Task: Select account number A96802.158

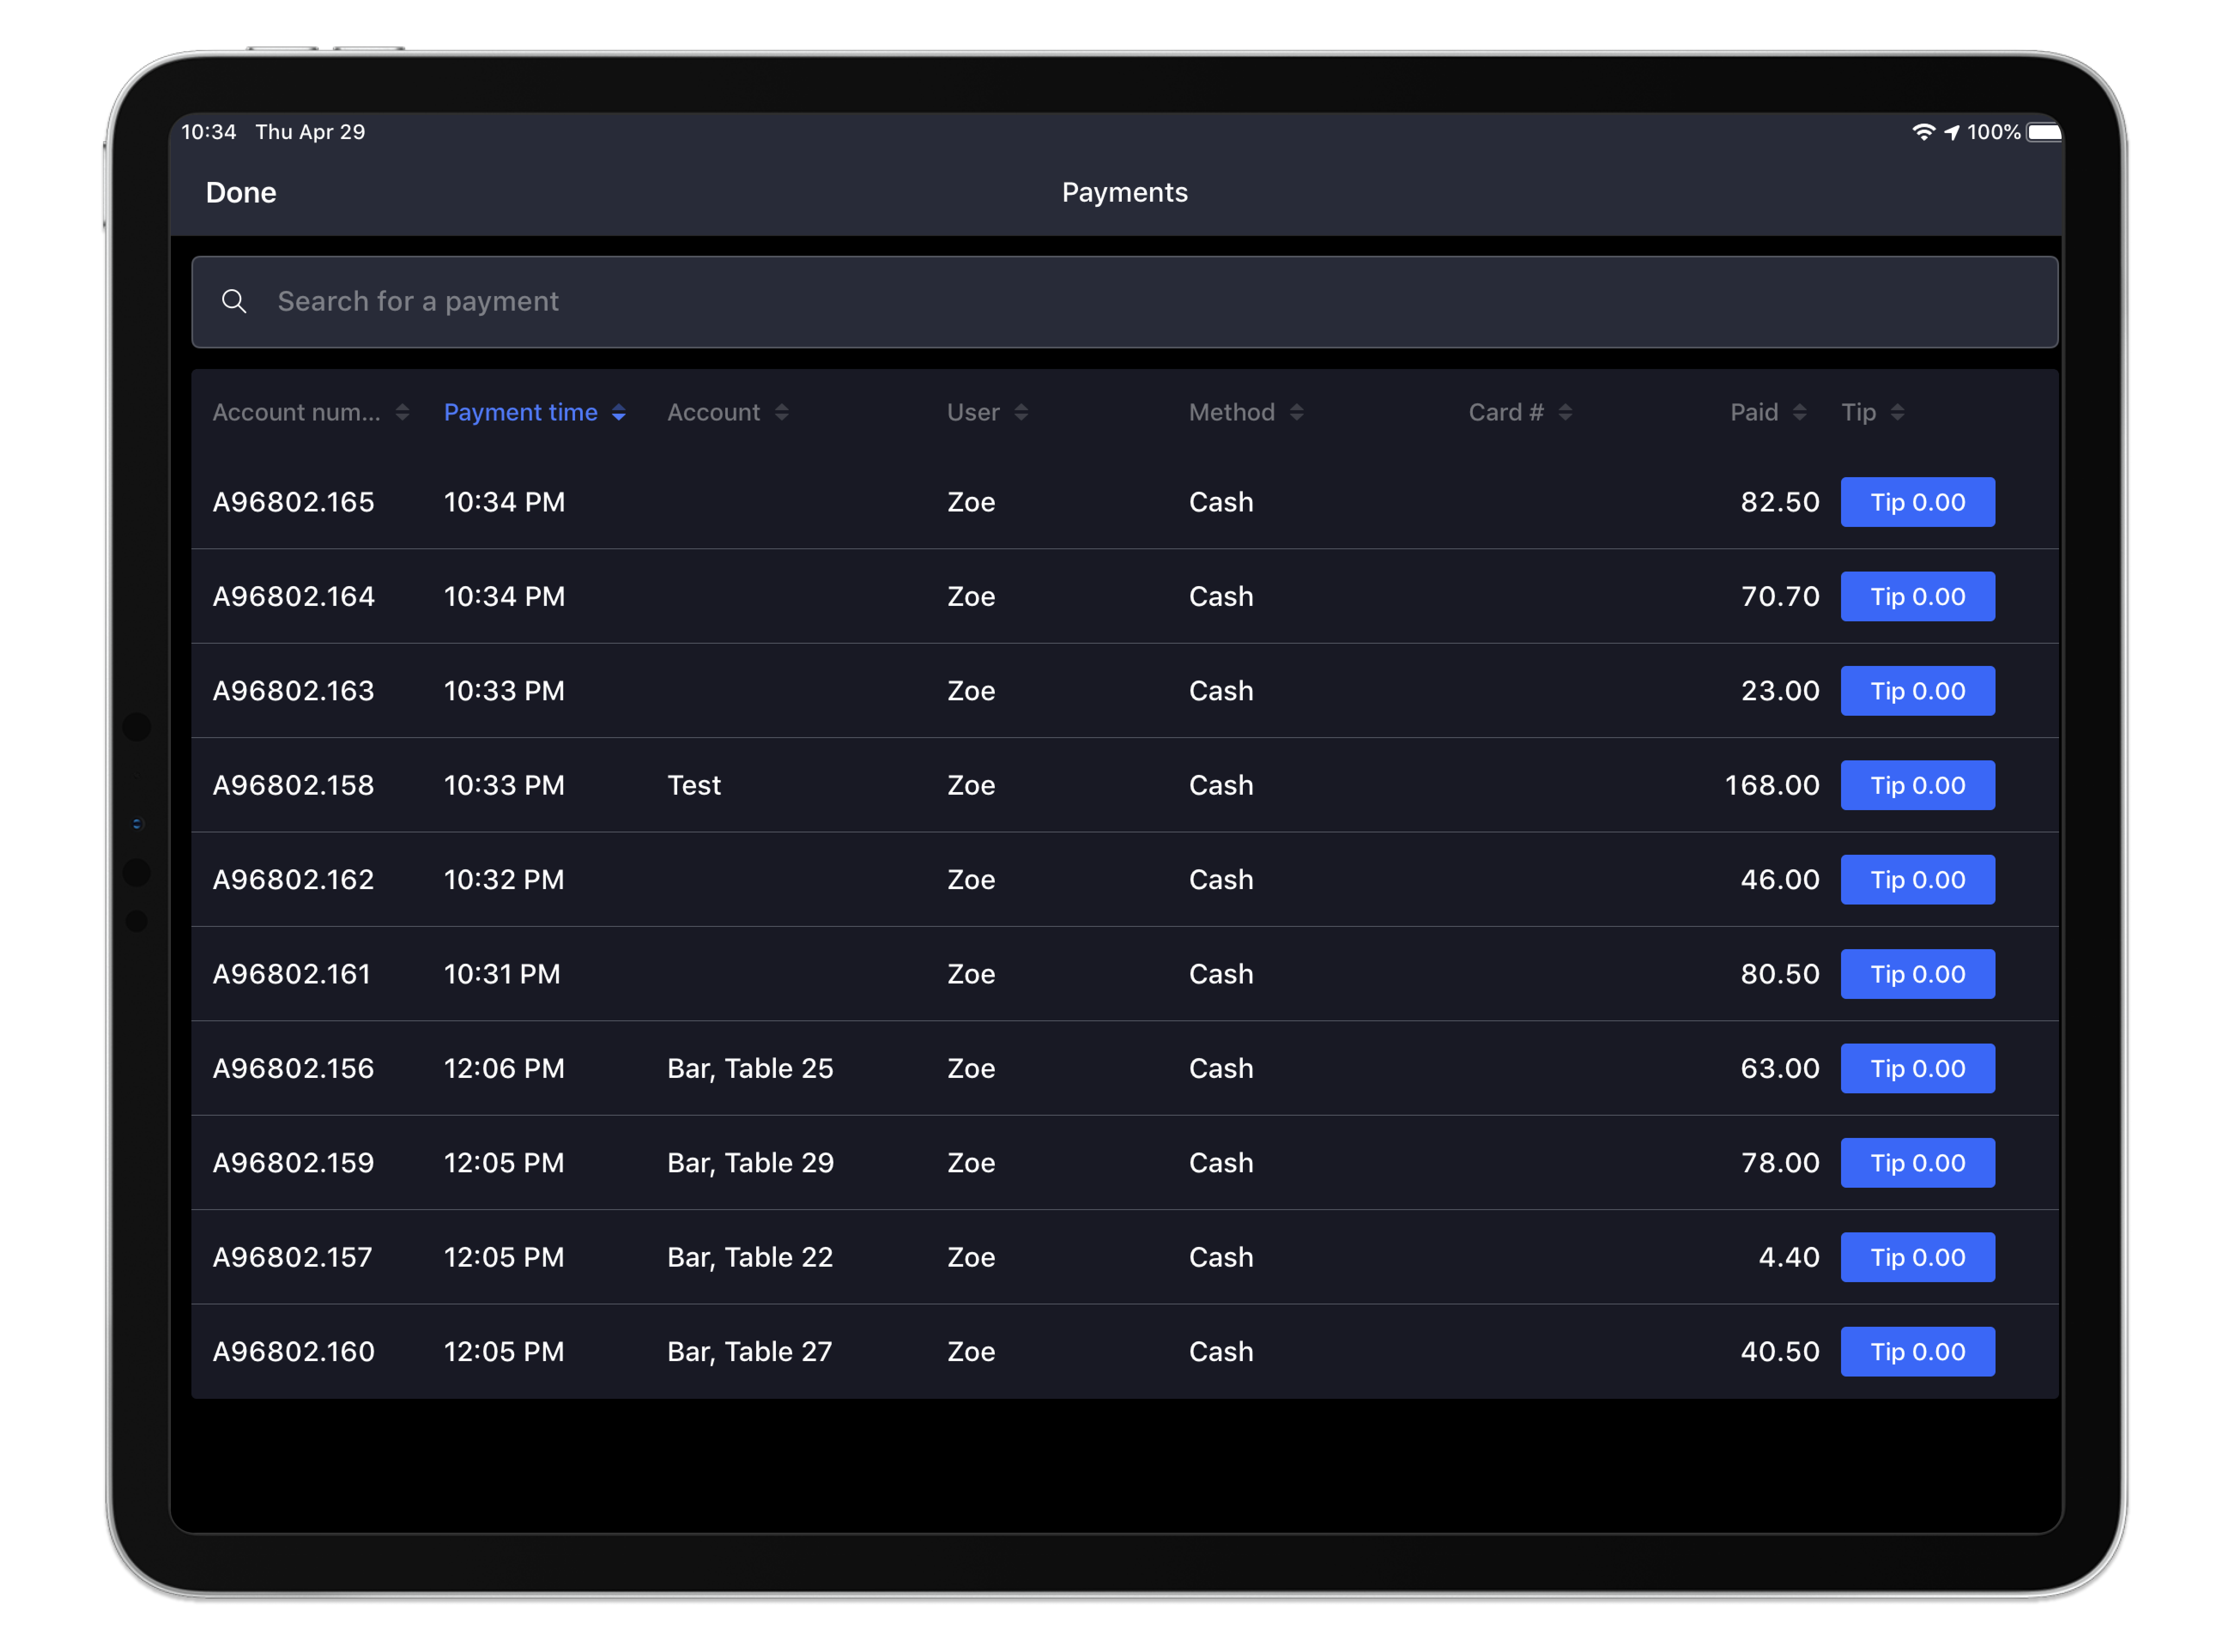Action: [x=293, y=785]
